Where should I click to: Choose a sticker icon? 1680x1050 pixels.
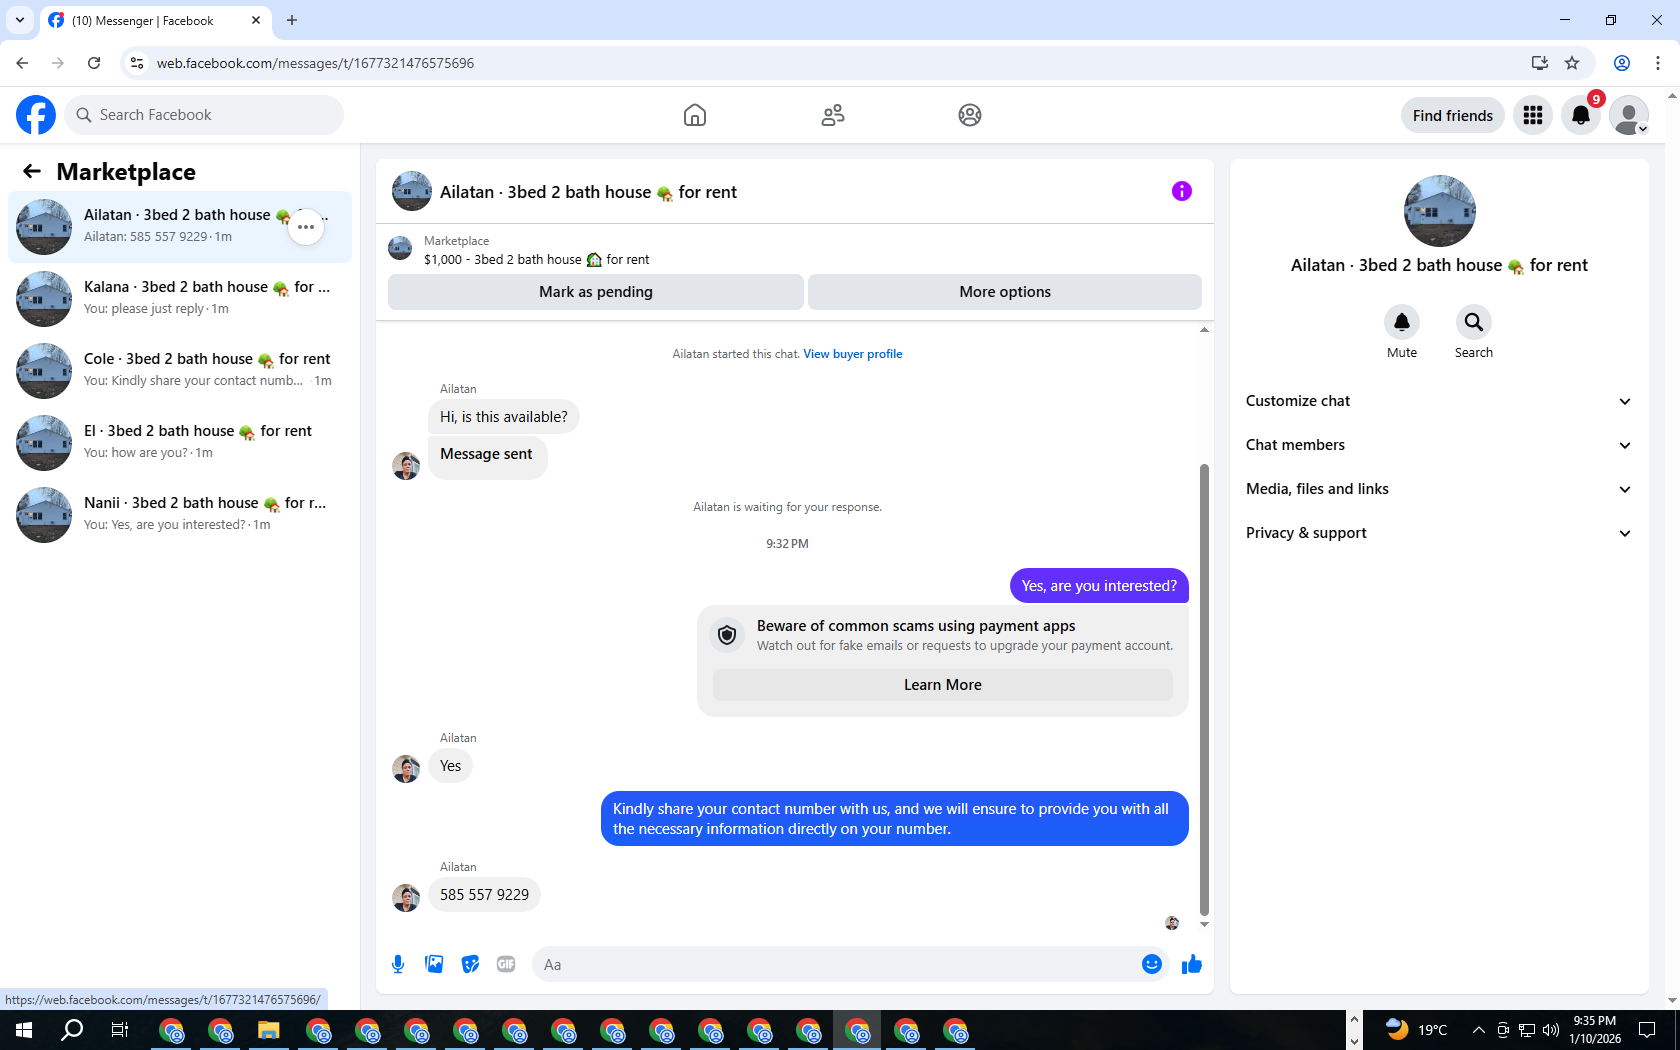tap(470, 964)
